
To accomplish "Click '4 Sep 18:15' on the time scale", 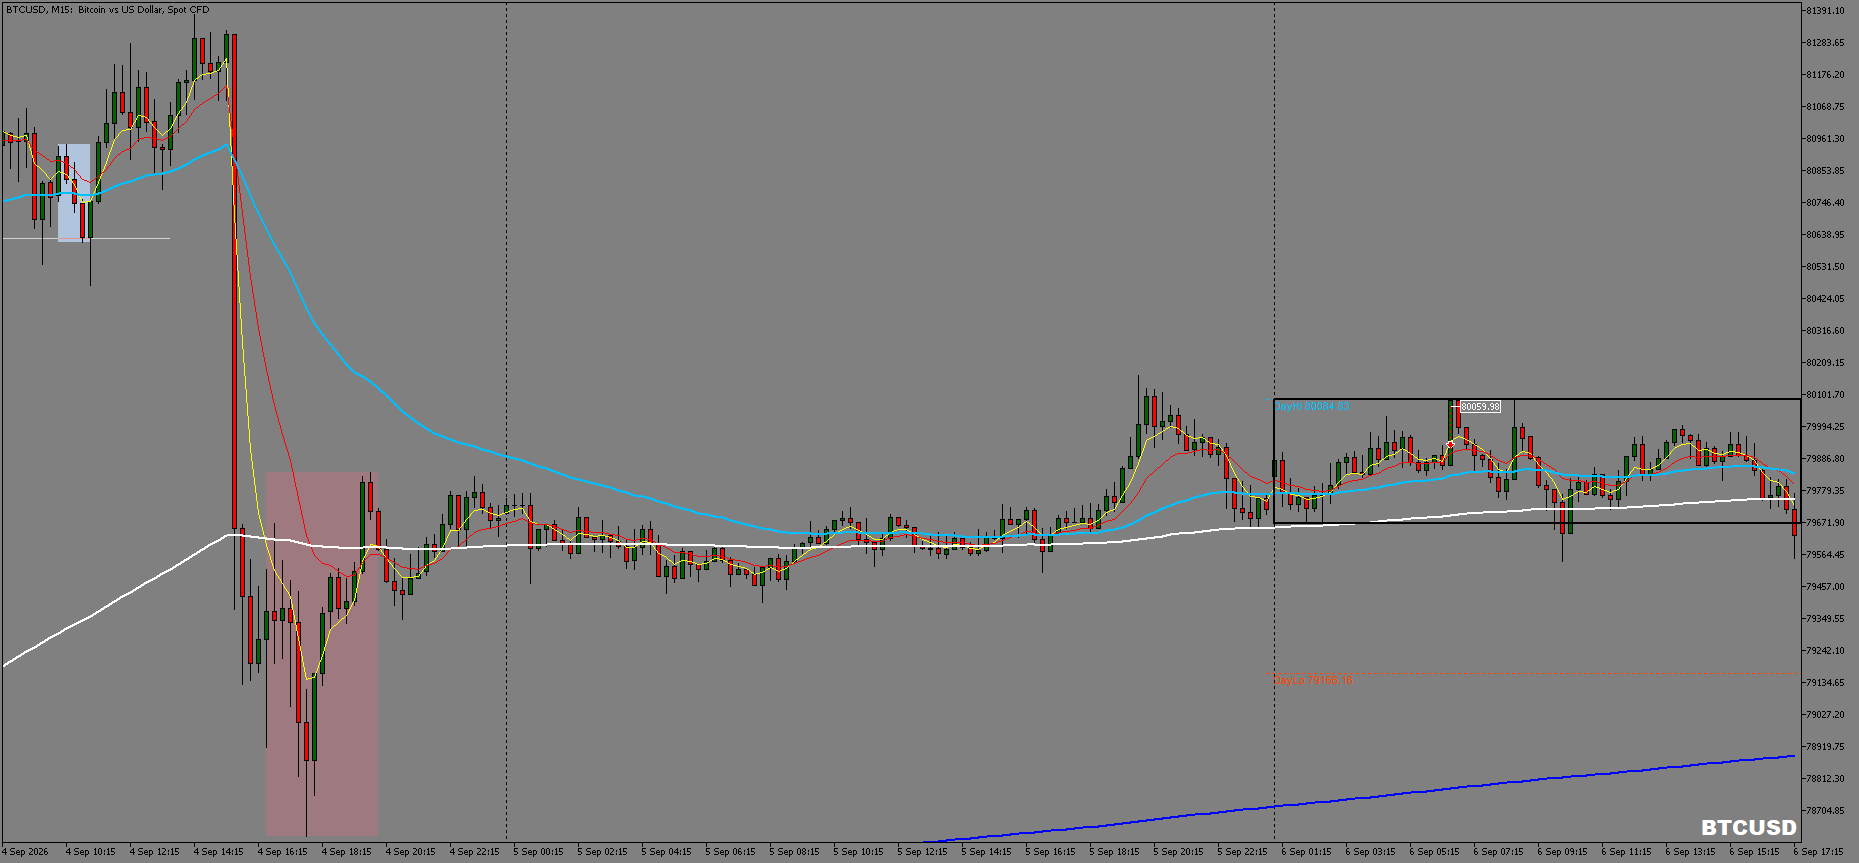I will coord(346,852).
